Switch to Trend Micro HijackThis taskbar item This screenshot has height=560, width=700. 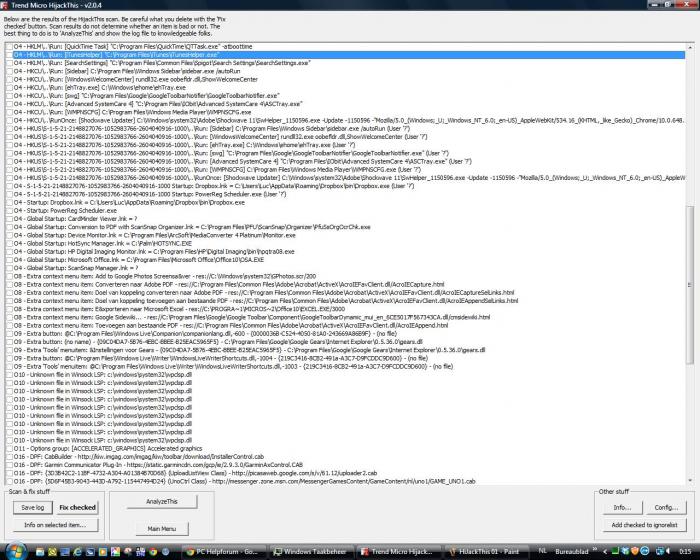pyautogui.click(x=398, y=552)
